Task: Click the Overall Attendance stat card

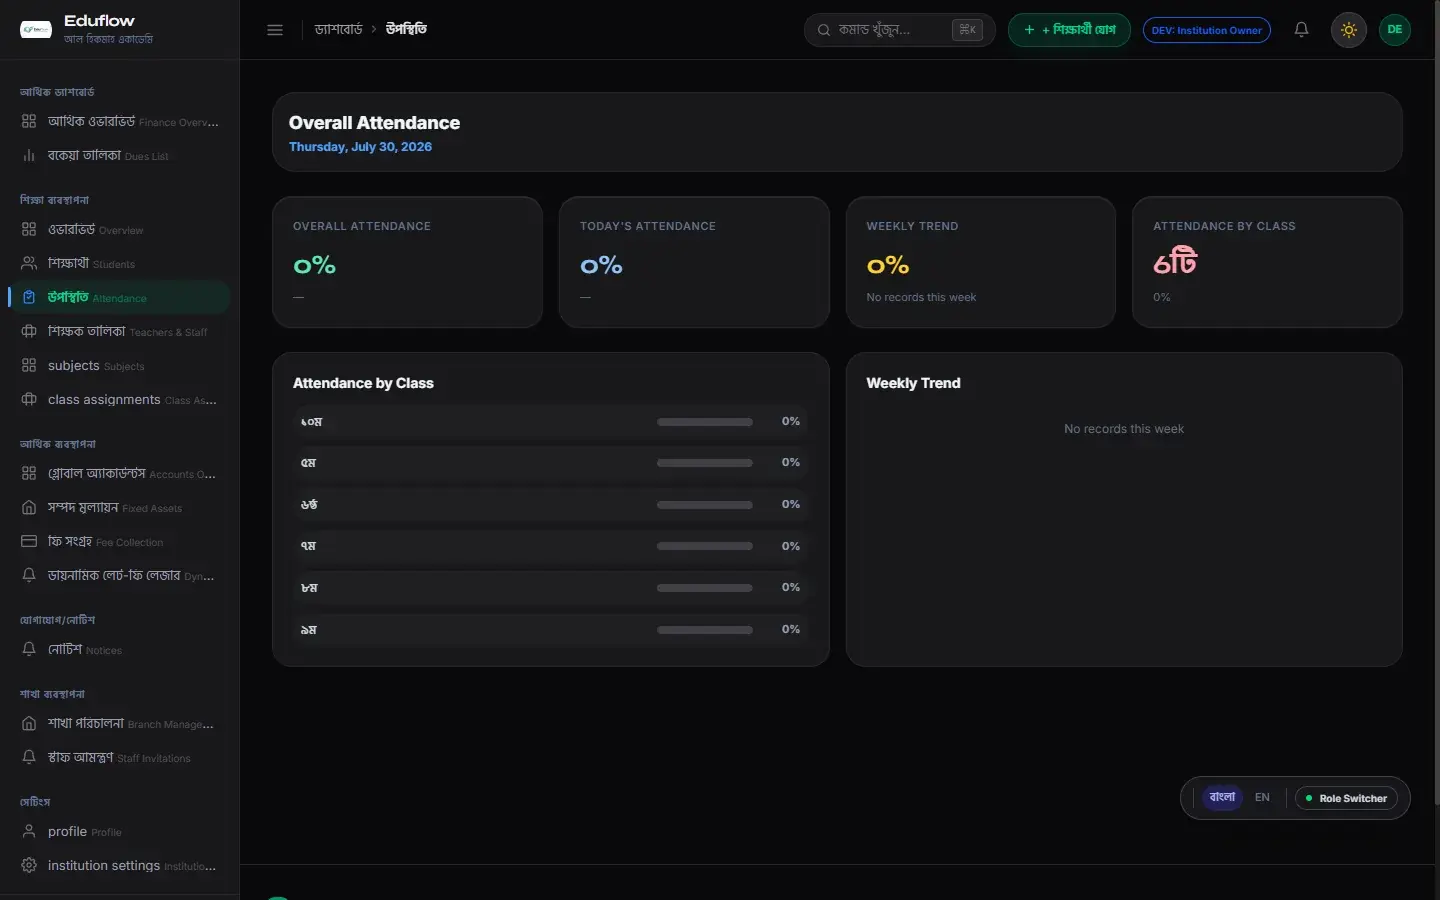Action: [407, 262]
